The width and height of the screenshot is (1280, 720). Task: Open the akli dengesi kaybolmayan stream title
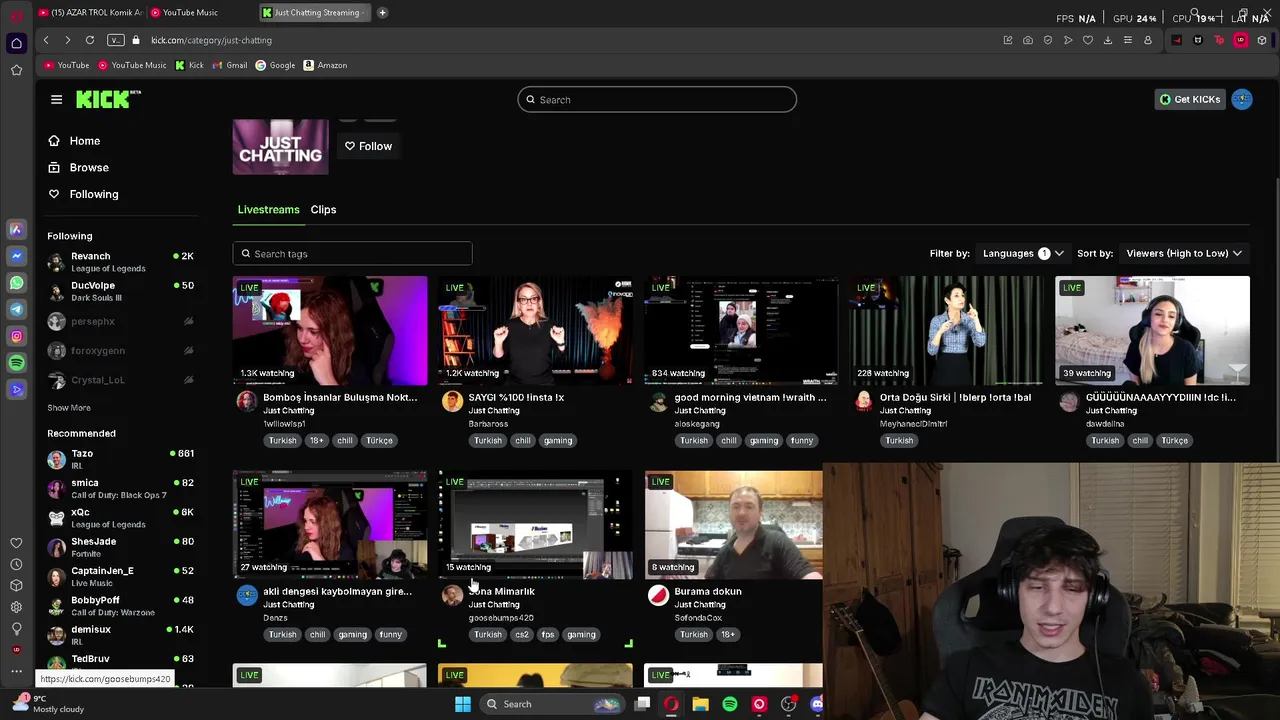tap(337, 592)
